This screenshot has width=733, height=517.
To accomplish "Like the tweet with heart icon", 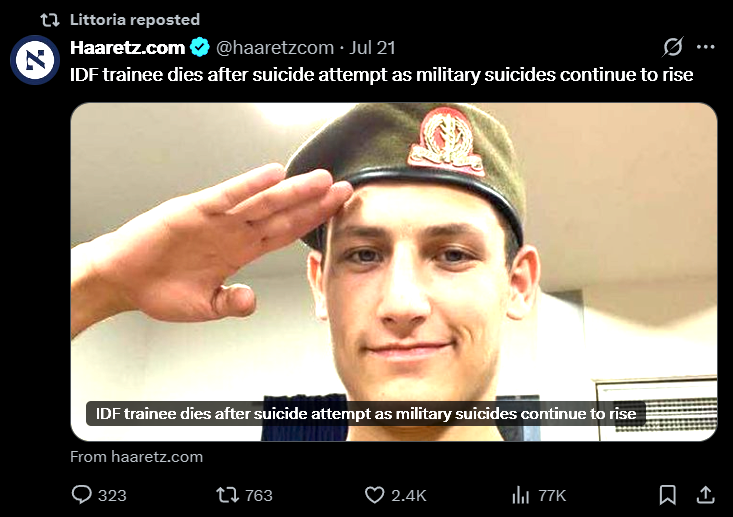I will (374, 495).
